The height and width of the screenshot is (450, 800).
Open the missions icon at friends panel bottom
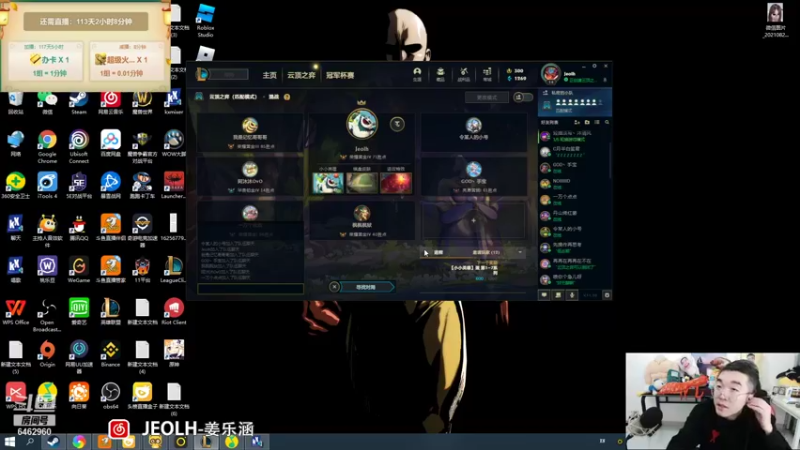[558, 295]
